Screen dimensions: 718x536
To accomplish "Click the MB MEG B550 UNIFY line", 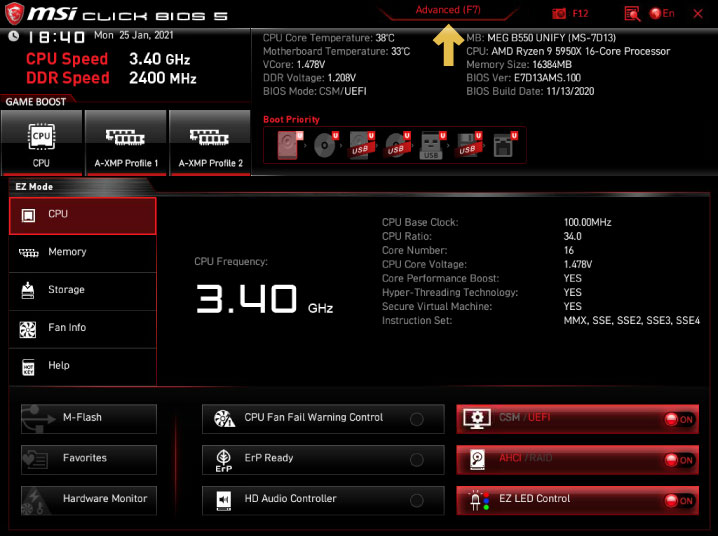I will [541, 38].
